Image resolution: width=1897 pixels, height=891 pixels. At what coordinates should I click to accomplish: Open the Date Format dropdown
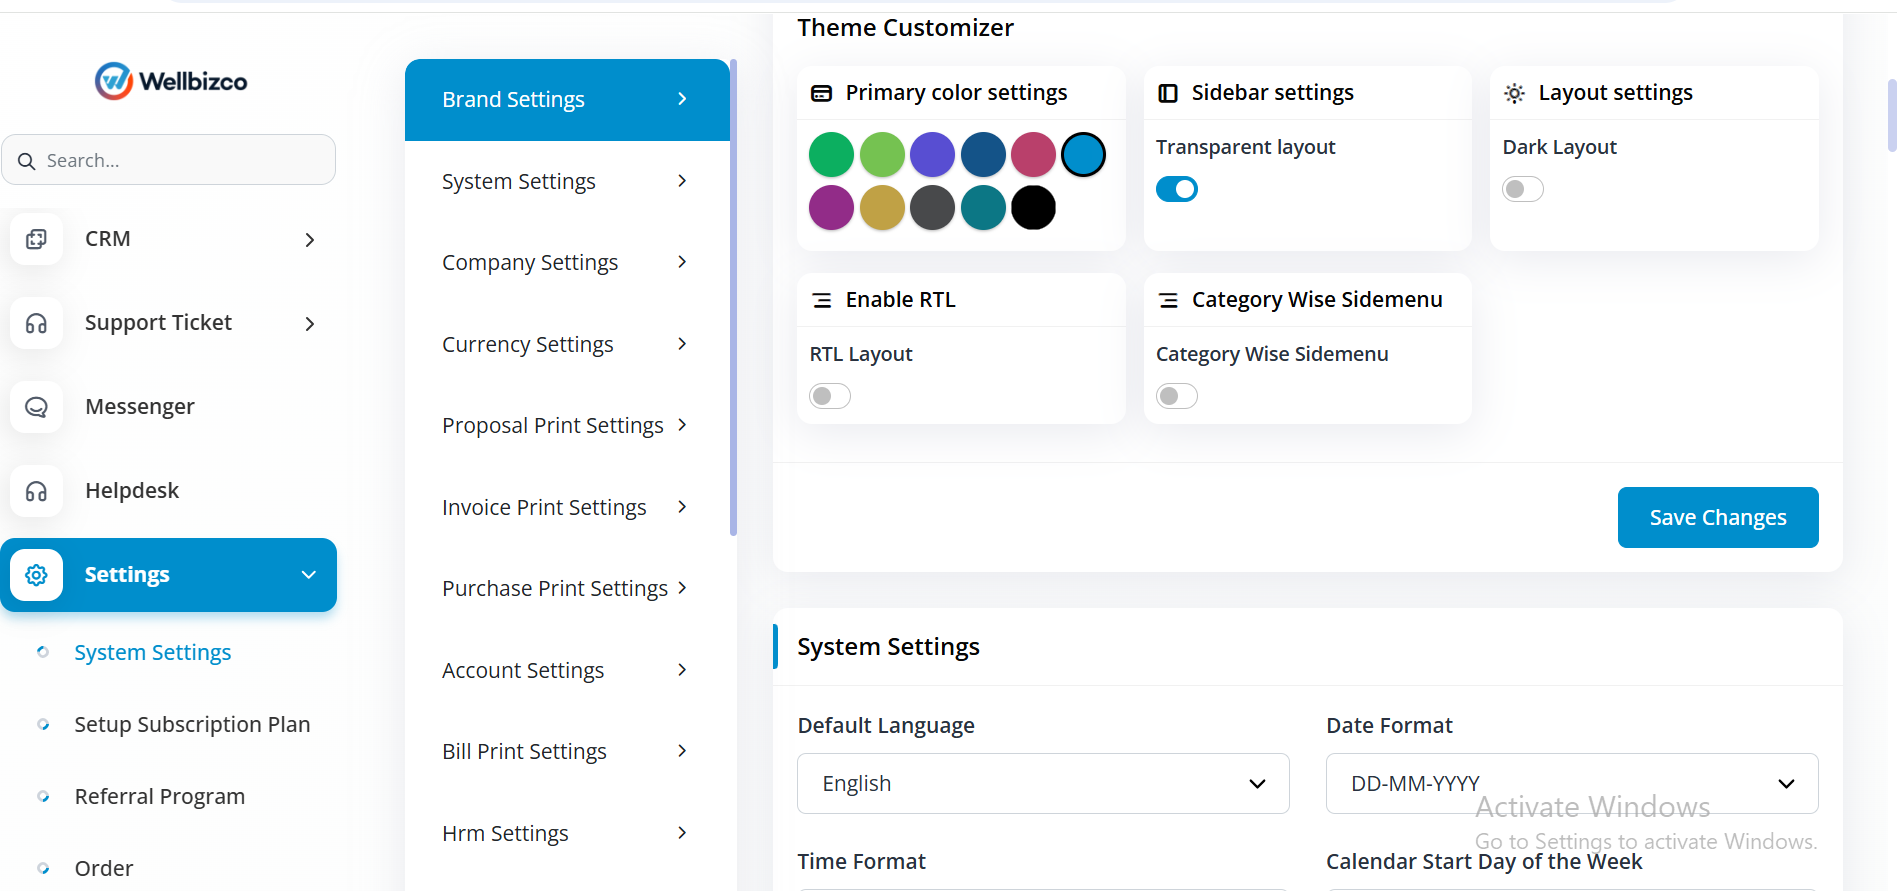coord(1572,783)
